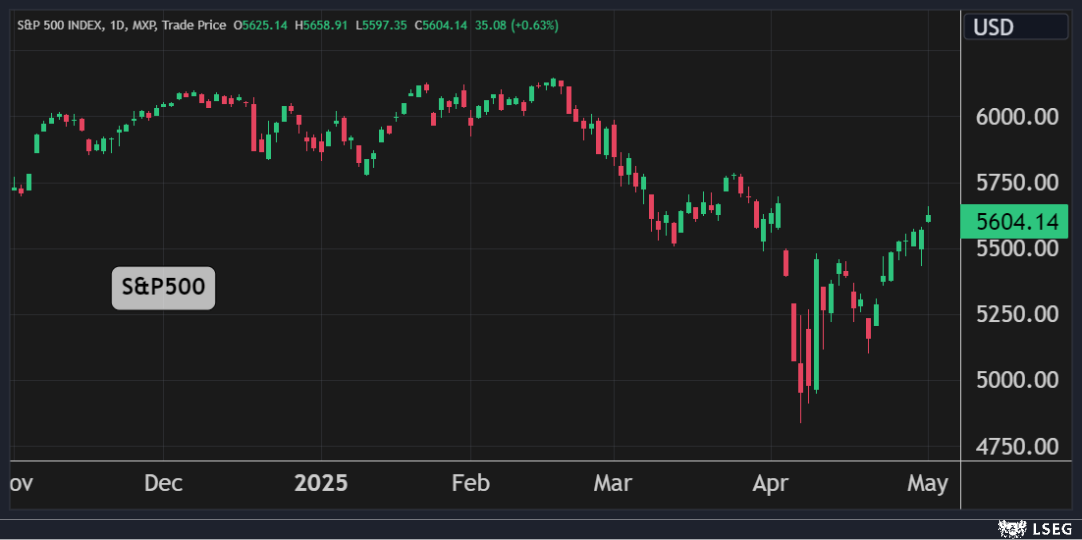Select the green 5604.14 current price tag

coord(1014,222)
